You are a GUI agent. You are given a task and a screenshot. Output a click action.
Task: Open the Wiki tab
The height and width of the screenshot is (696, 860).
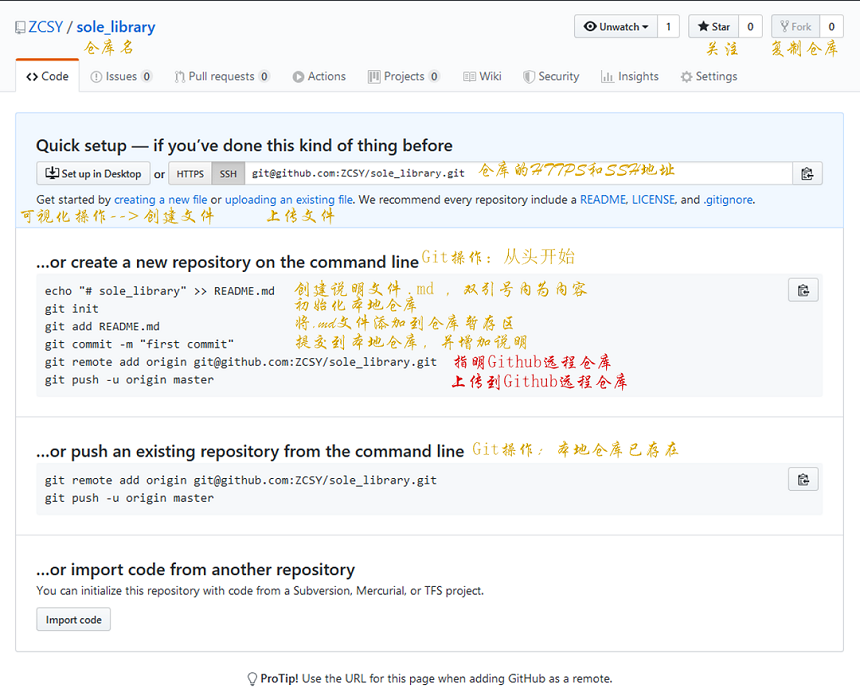482,76
